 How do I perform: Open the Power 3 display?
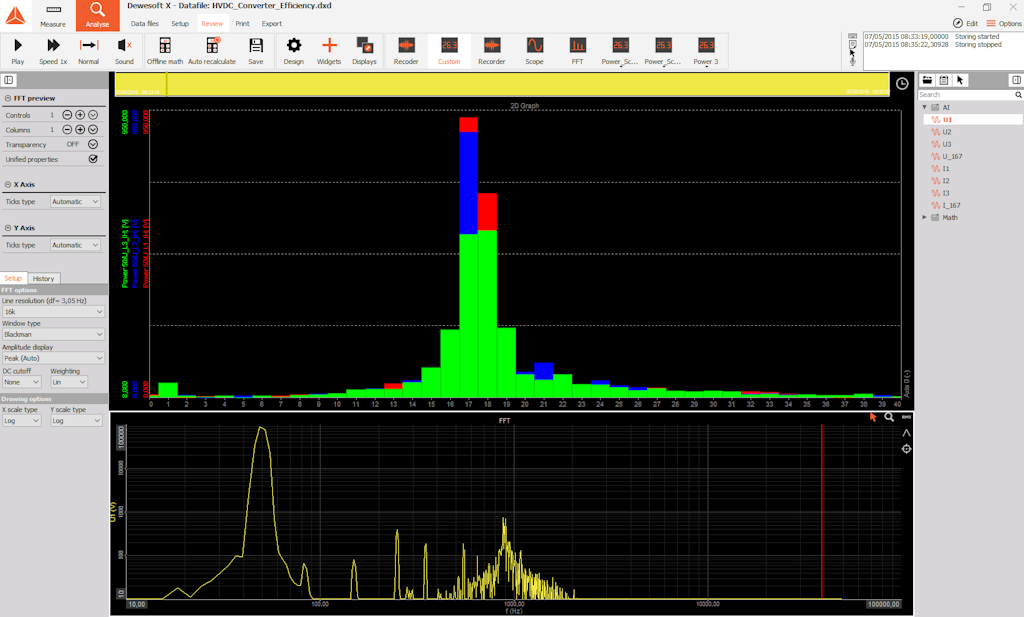[706, 51]
